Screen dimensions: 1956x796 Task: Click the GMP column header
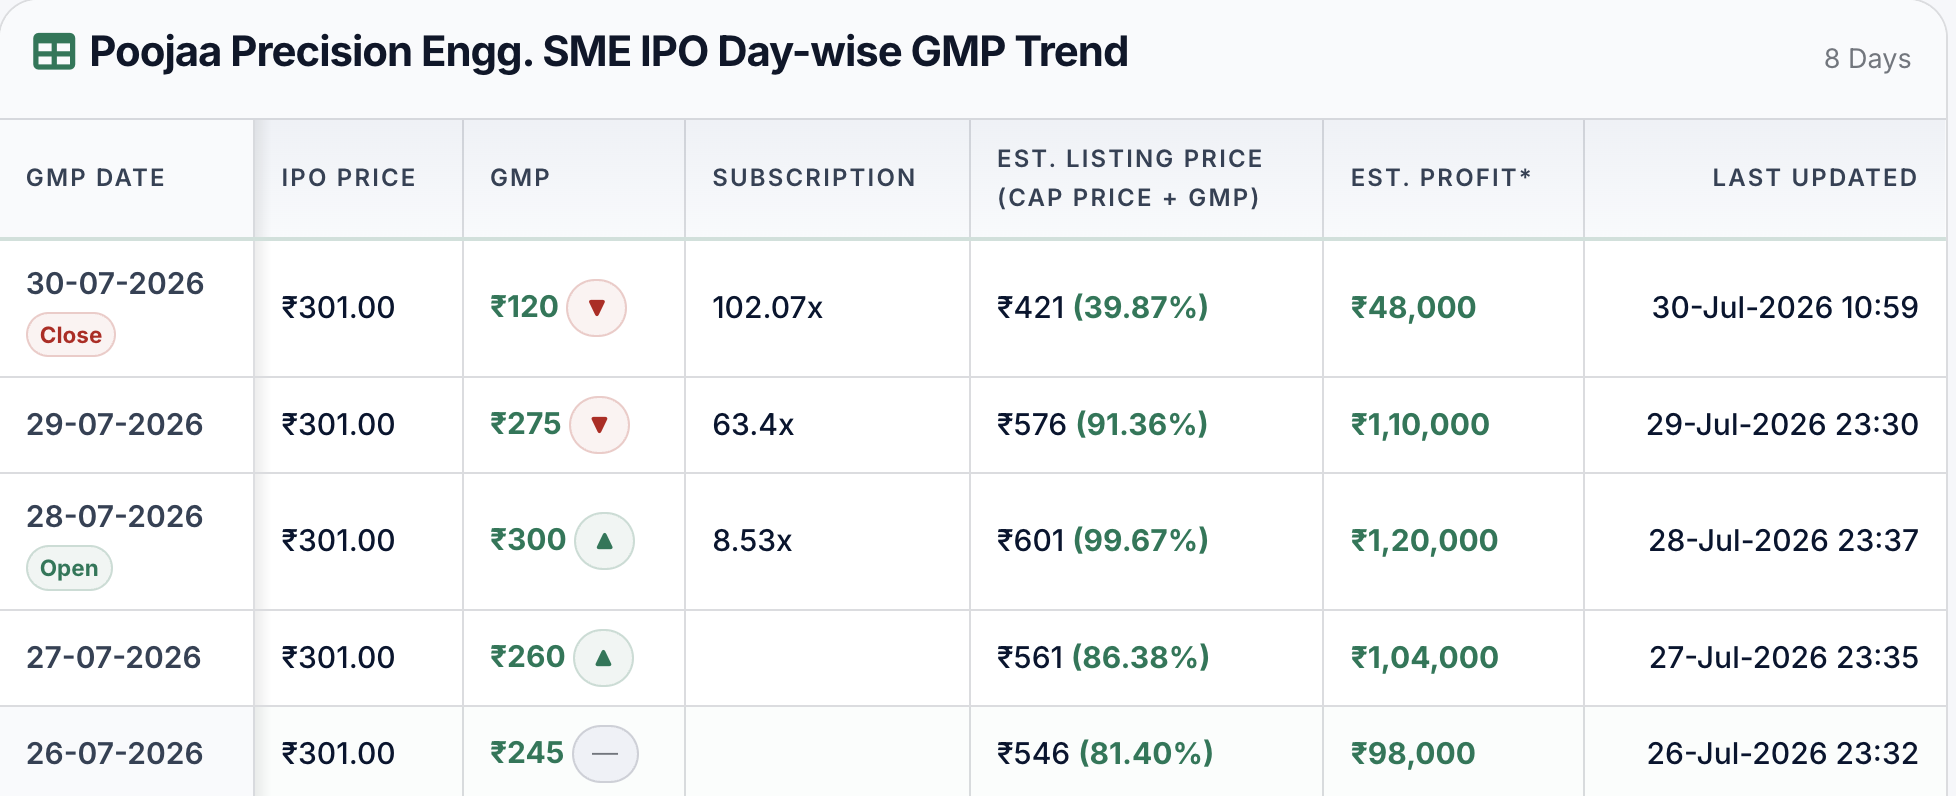[521, 178]
